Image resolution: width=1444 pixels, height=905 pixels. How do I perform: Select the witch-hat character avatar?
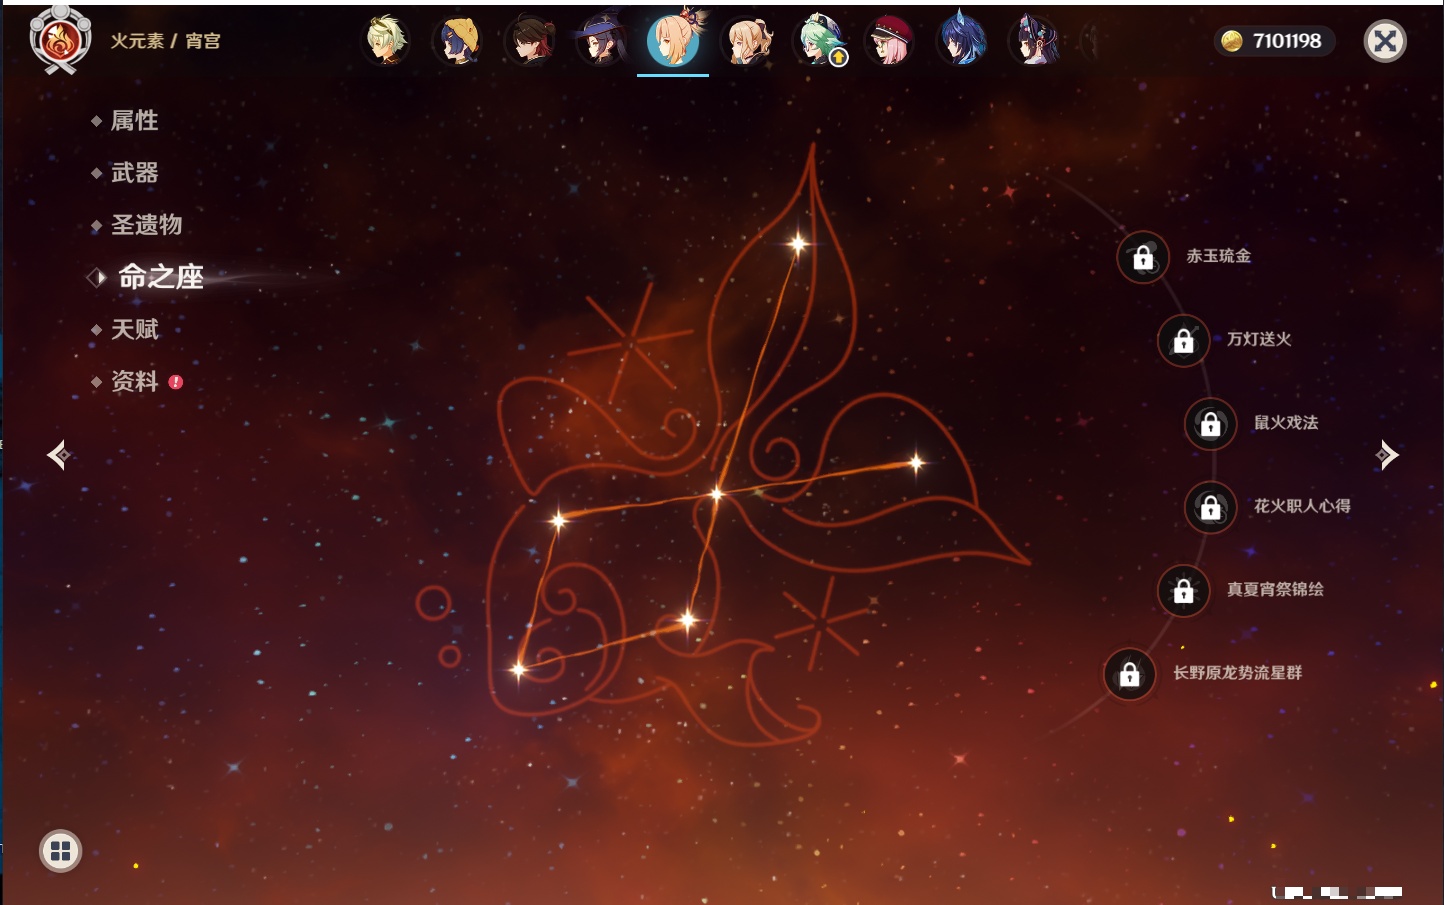point(601,41)
